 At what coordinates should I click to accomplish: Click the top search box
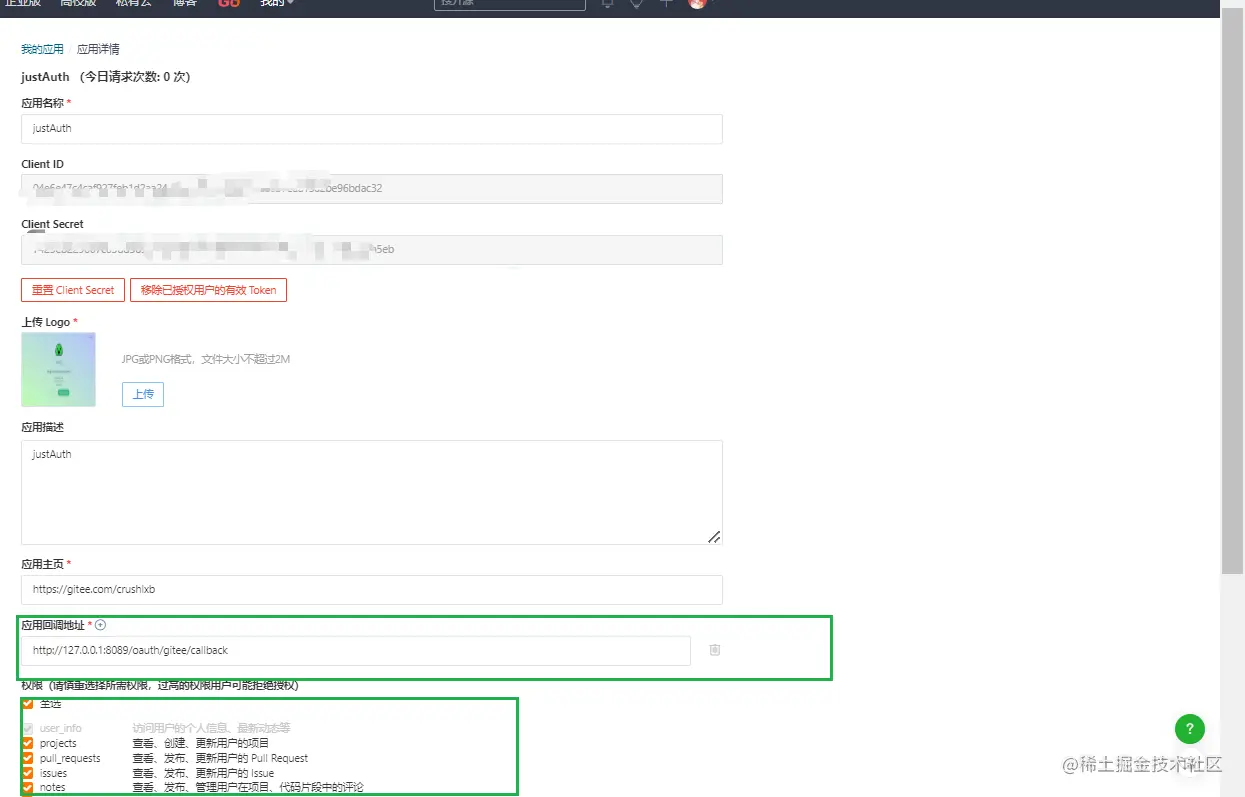pyautogui.click(x=510, y=4)
